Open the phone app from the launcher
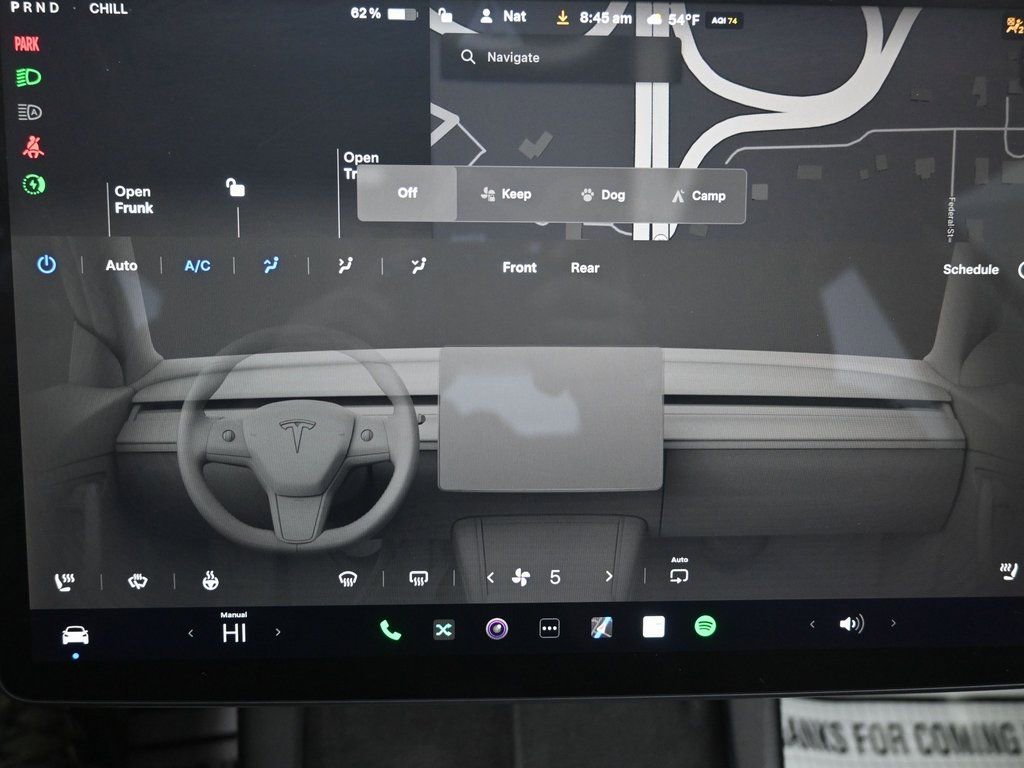This screenshot has height=768, width=1024. [x=389, y=629]
